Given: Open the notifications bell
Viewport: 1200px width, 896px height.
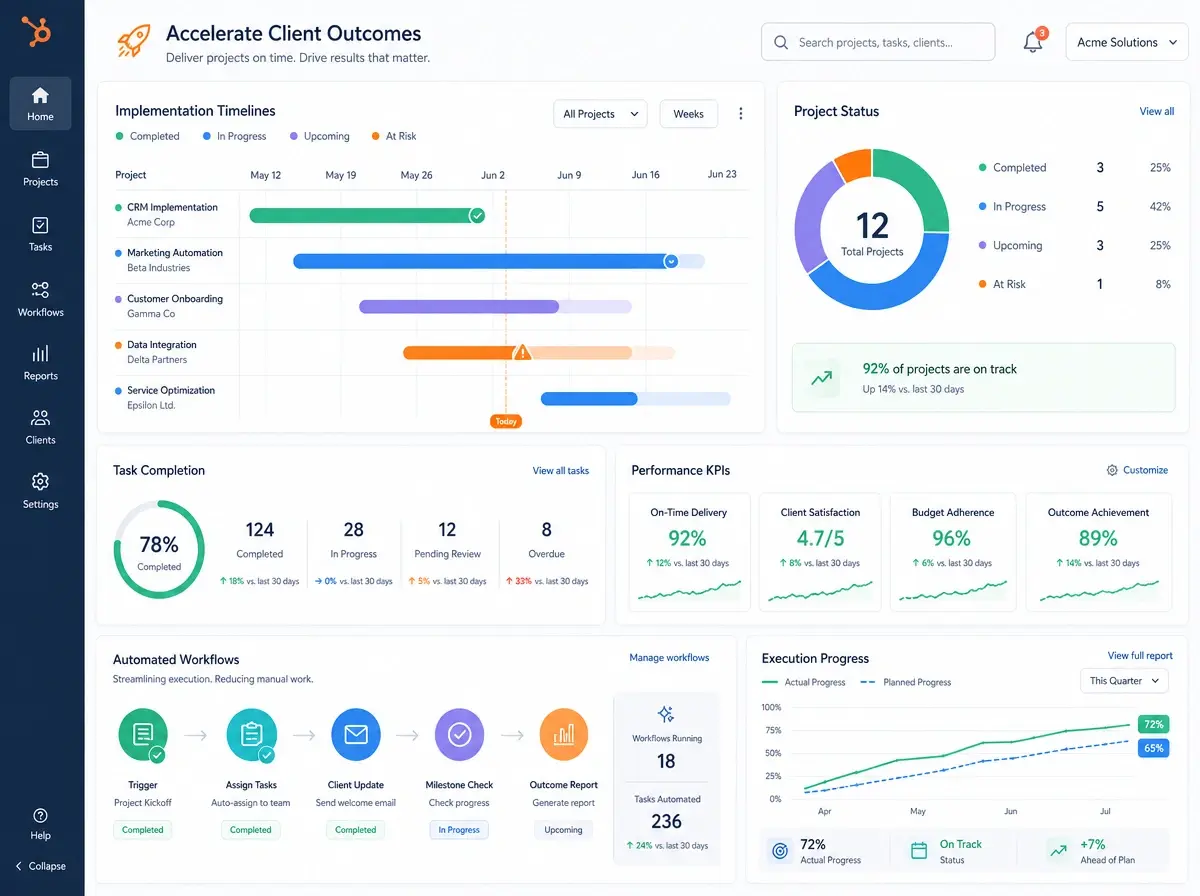Looking at the screenshot, I should coord(1033,43).
